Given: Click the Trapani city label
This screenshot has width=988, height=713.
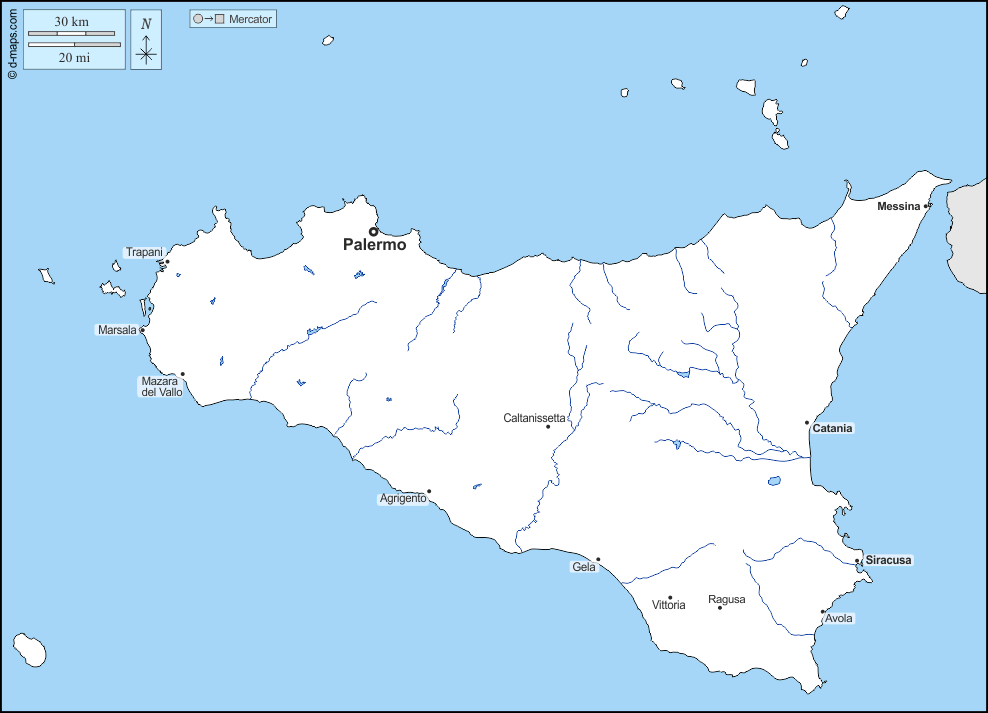Looking at the screenshot, I should click(144, 252).
